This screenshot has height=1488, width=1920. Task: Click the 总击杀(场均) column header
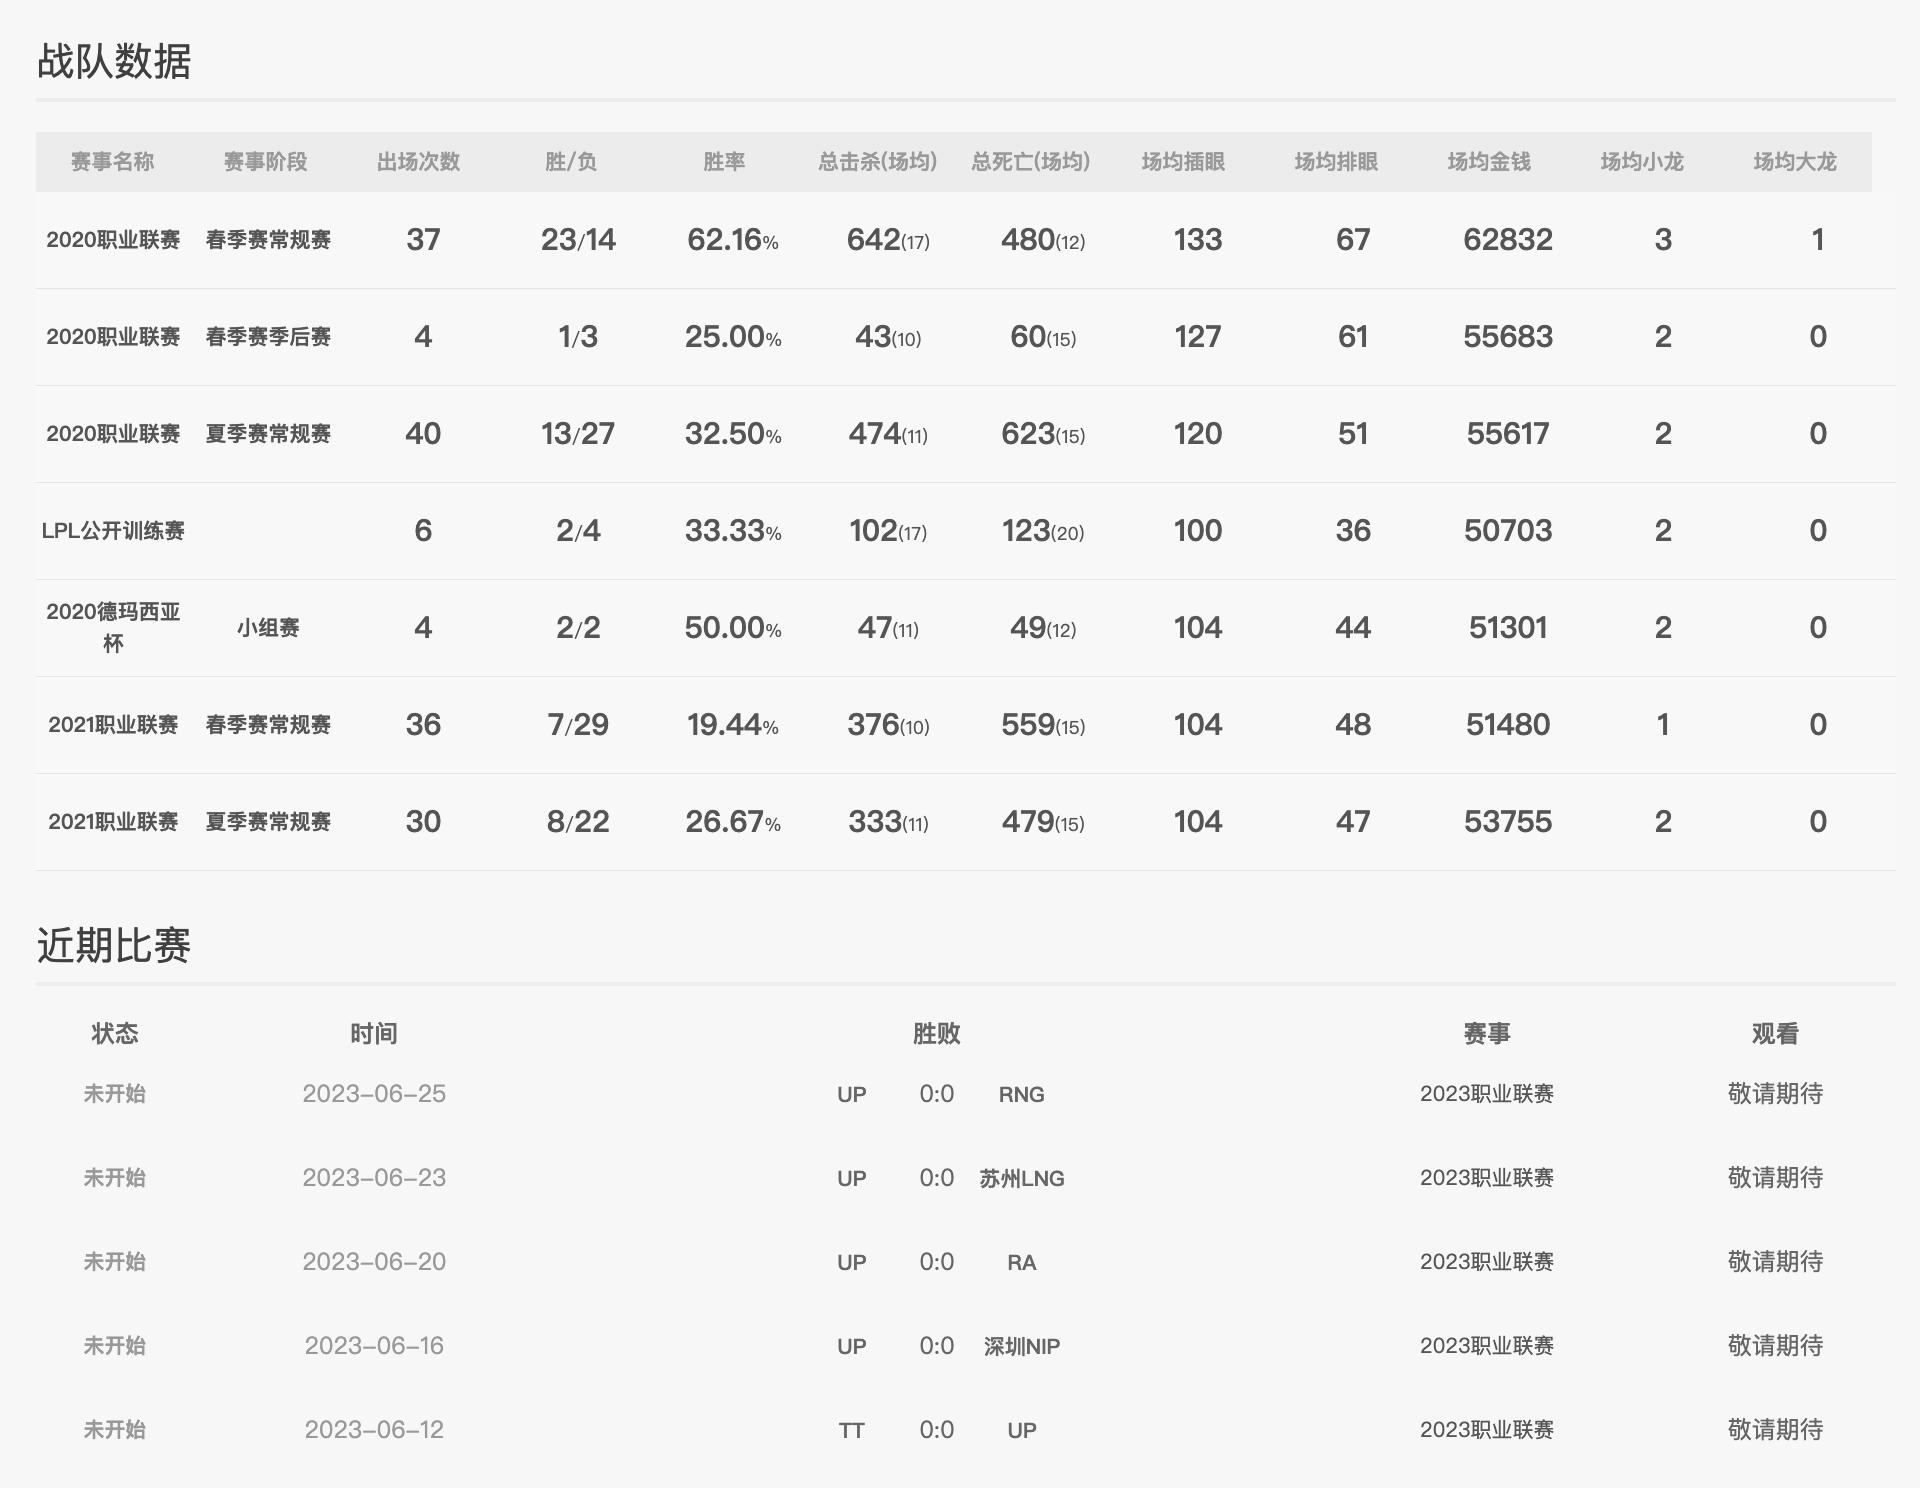click(x=877, y=162)
